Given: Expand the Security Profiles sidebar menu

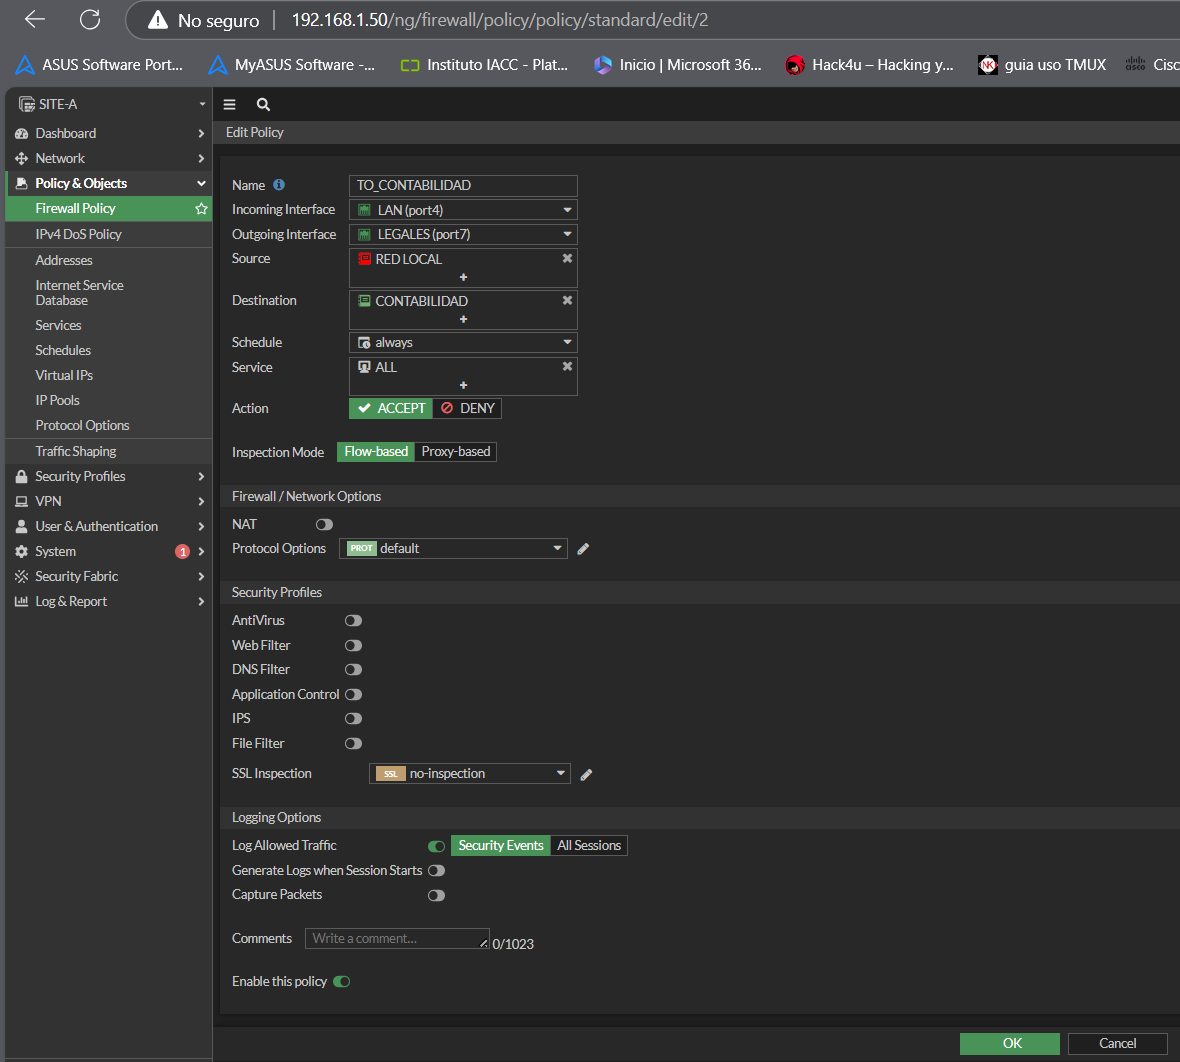Looking at the screenshot, I should point(80,476).
